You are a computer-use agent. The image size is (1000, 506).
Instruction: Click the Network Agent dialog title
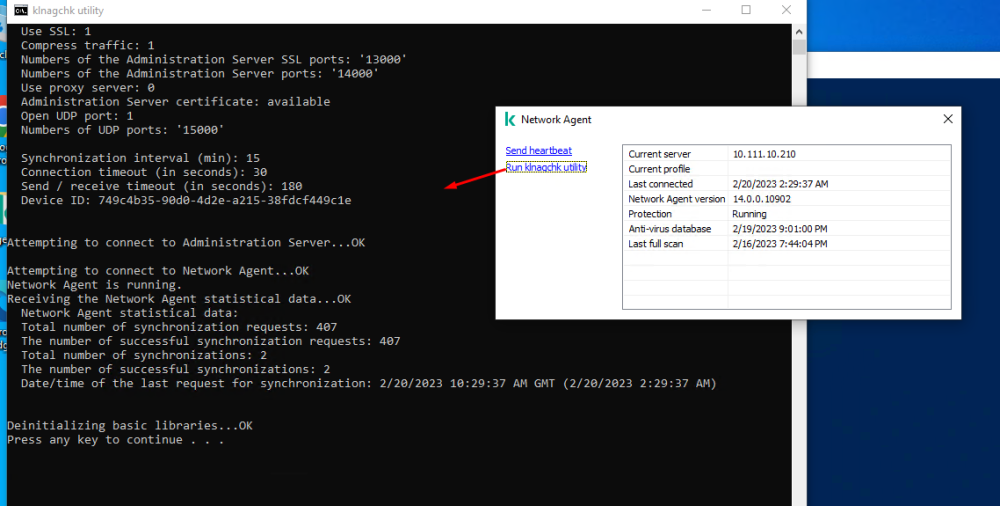coord(555,119)
